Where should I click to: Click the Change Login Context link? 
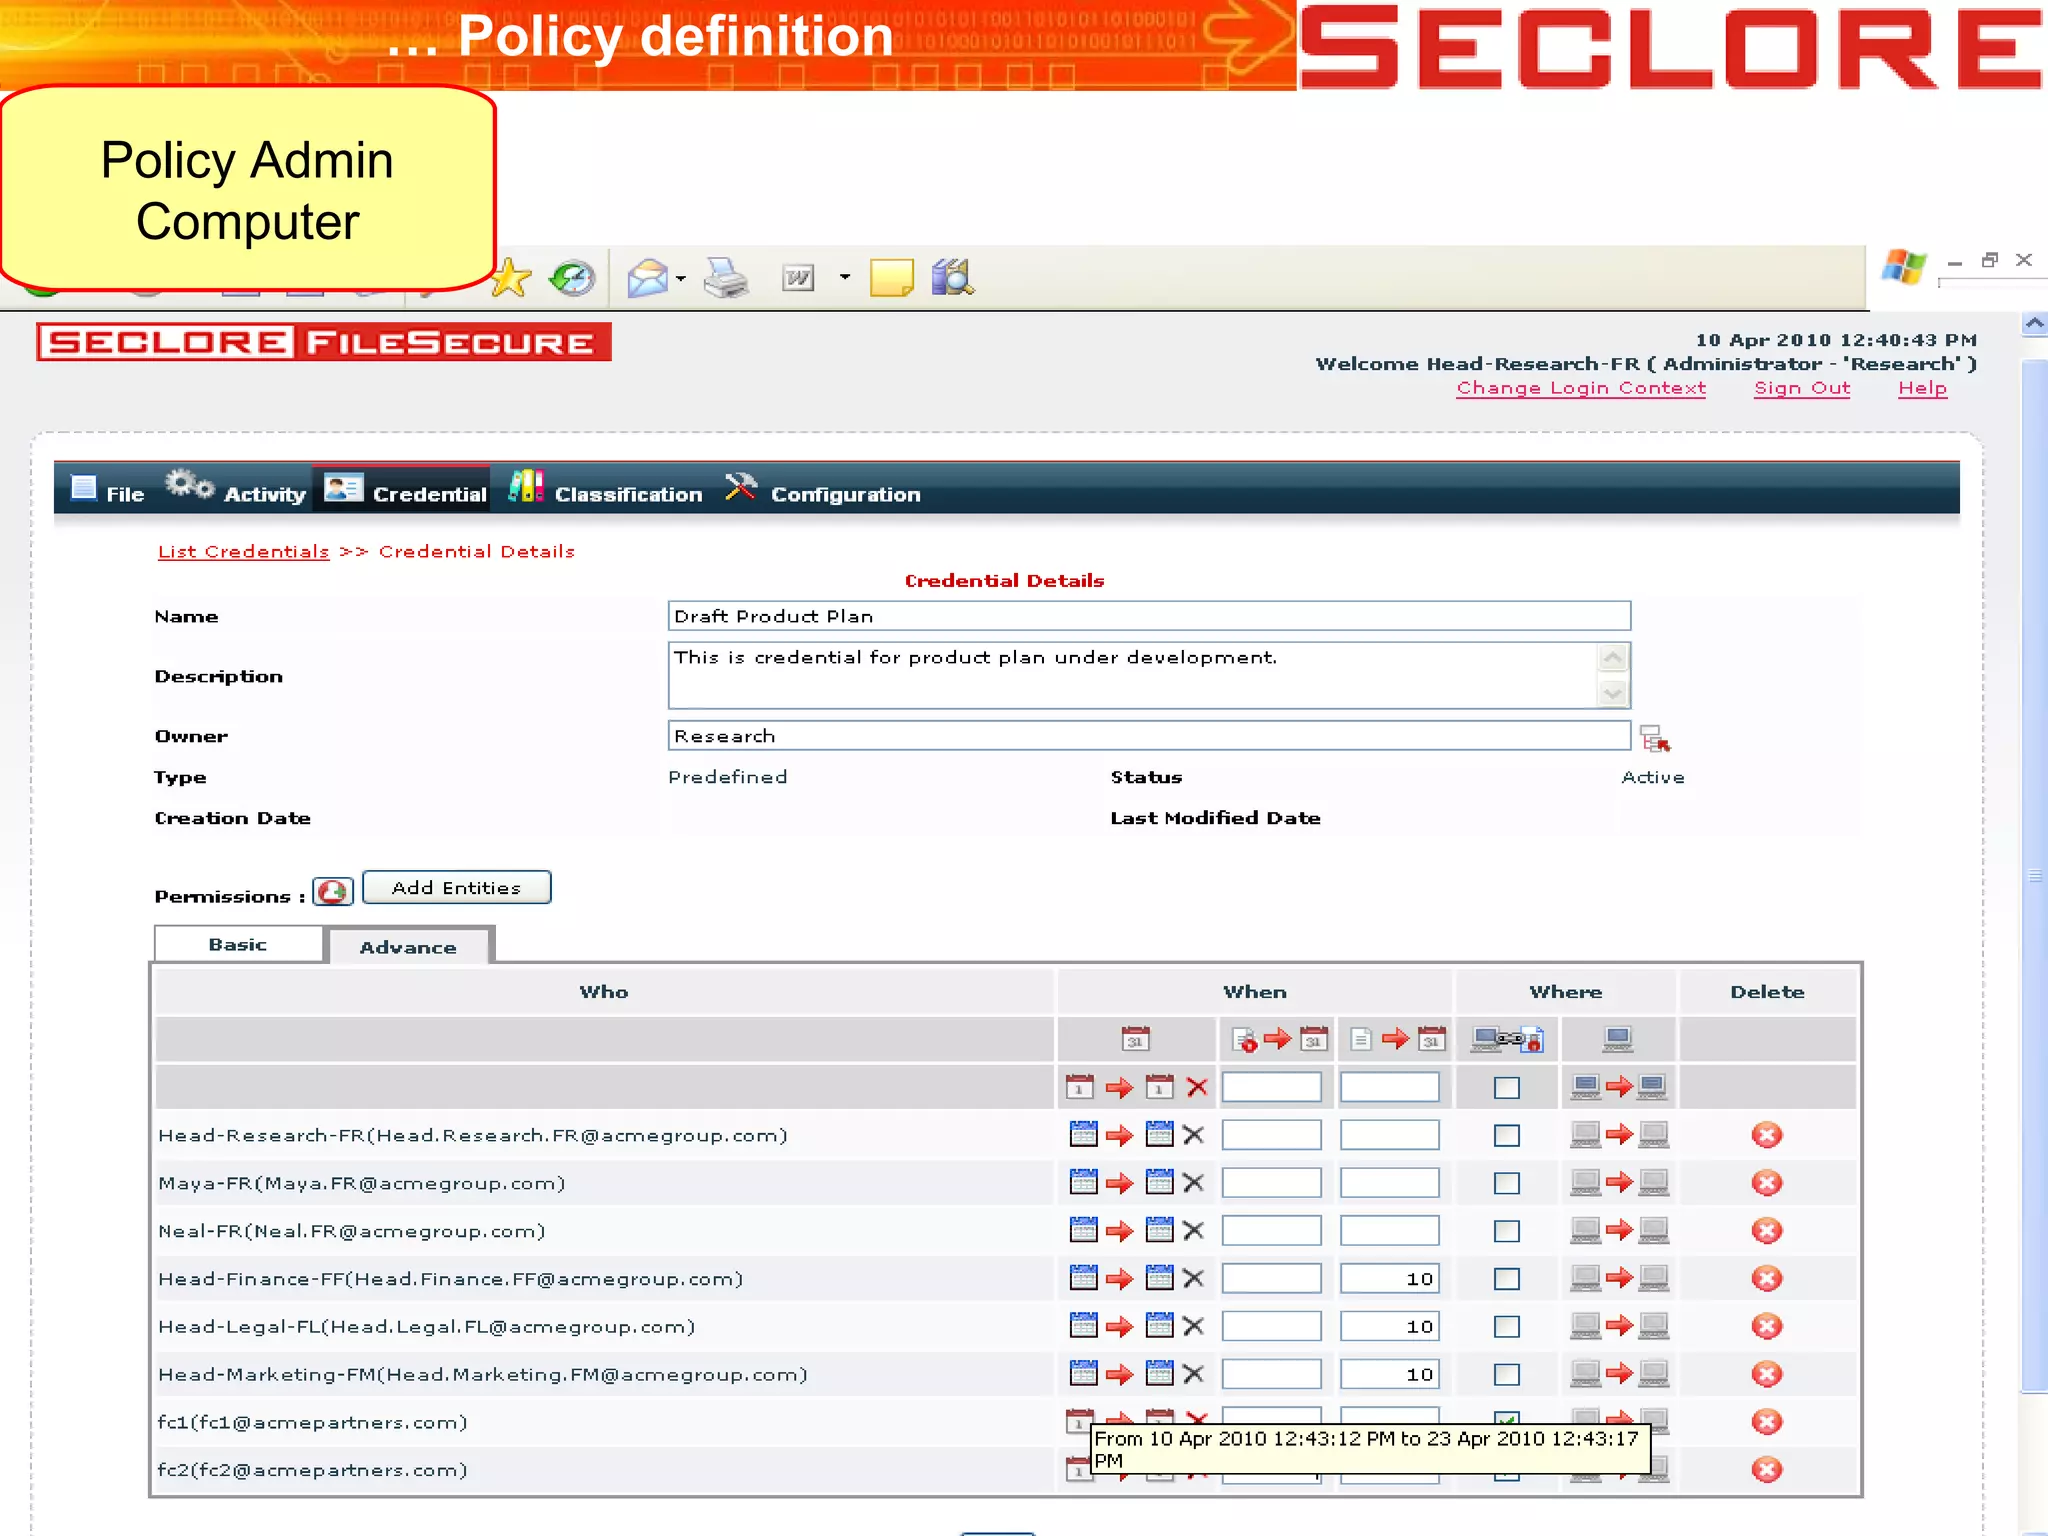1581,388
